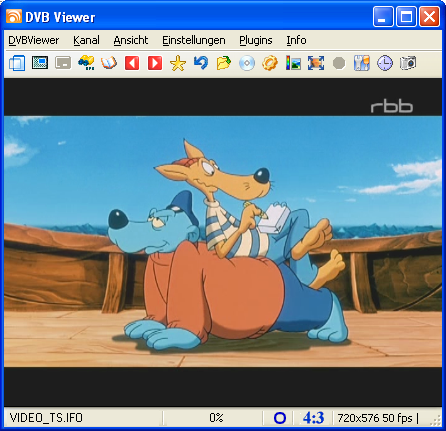
Task: Click the overlapping windows toolbar icon
Action: tap(17, 63)
